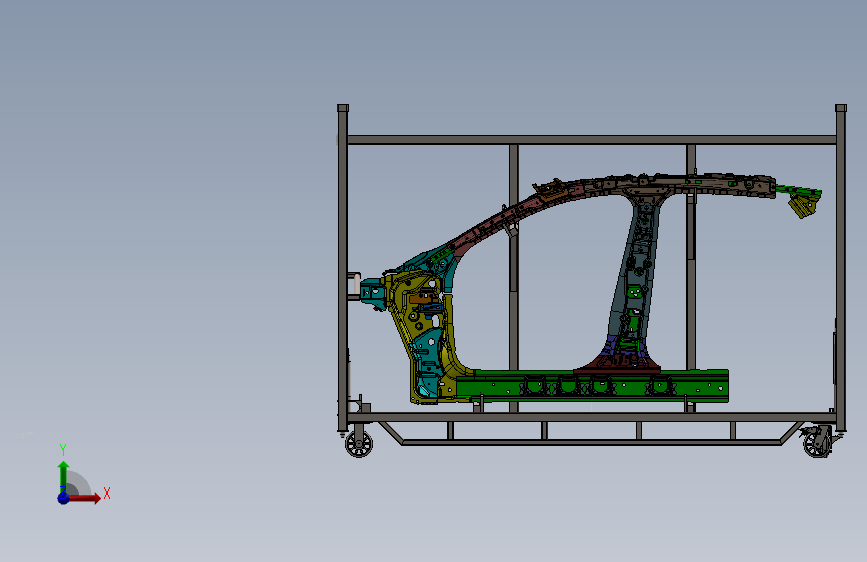This screenshot has height=562, width=867.
Task: Select the teal bracket at the A-pillar front
Action: click(x=372, y=292)
